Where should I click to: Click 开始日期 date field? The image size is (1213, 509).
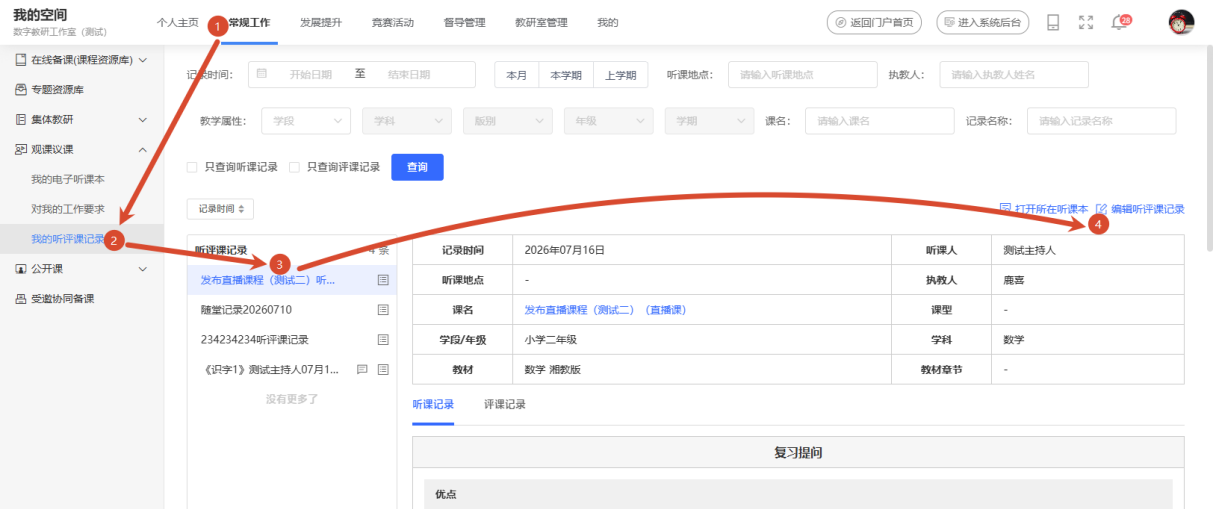point(310,74)
